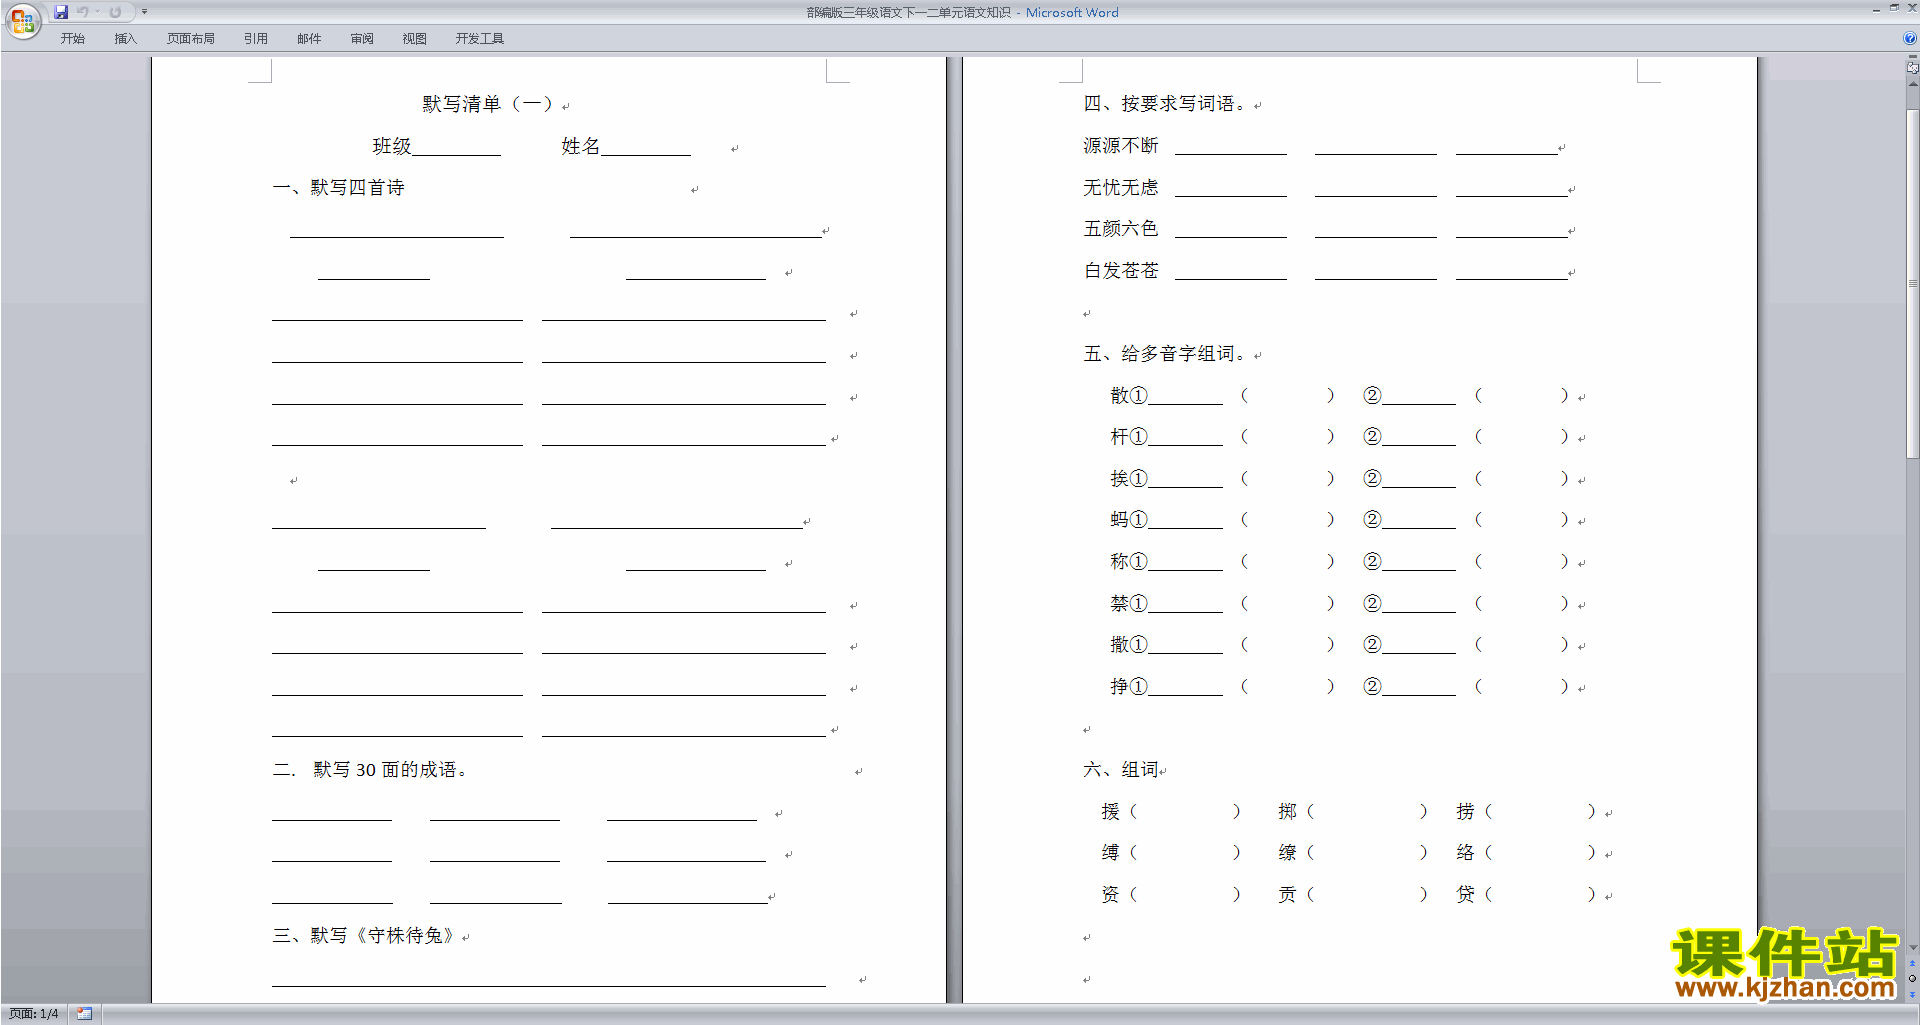Click the character 掷 in section six
1920x1025 pixels.
pos(1288,812)
